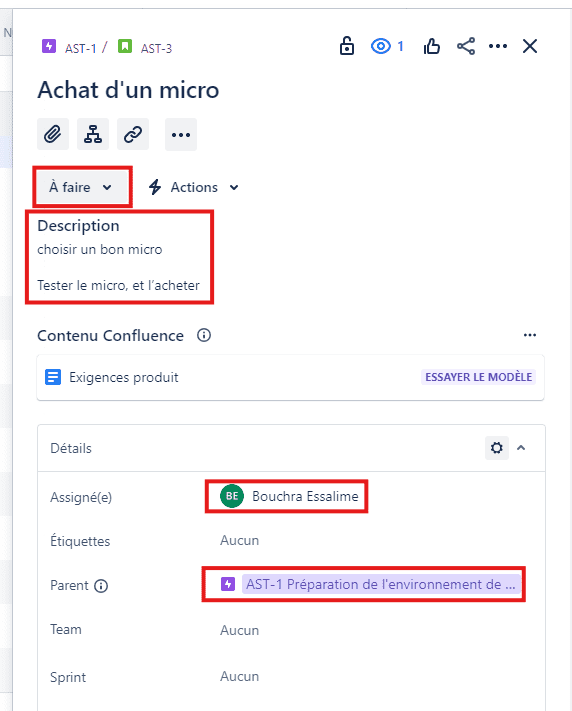Viewport: 572px width, 711px height.
Task: Add a child issue via hierarchy icon
Action: click(93, 134)
